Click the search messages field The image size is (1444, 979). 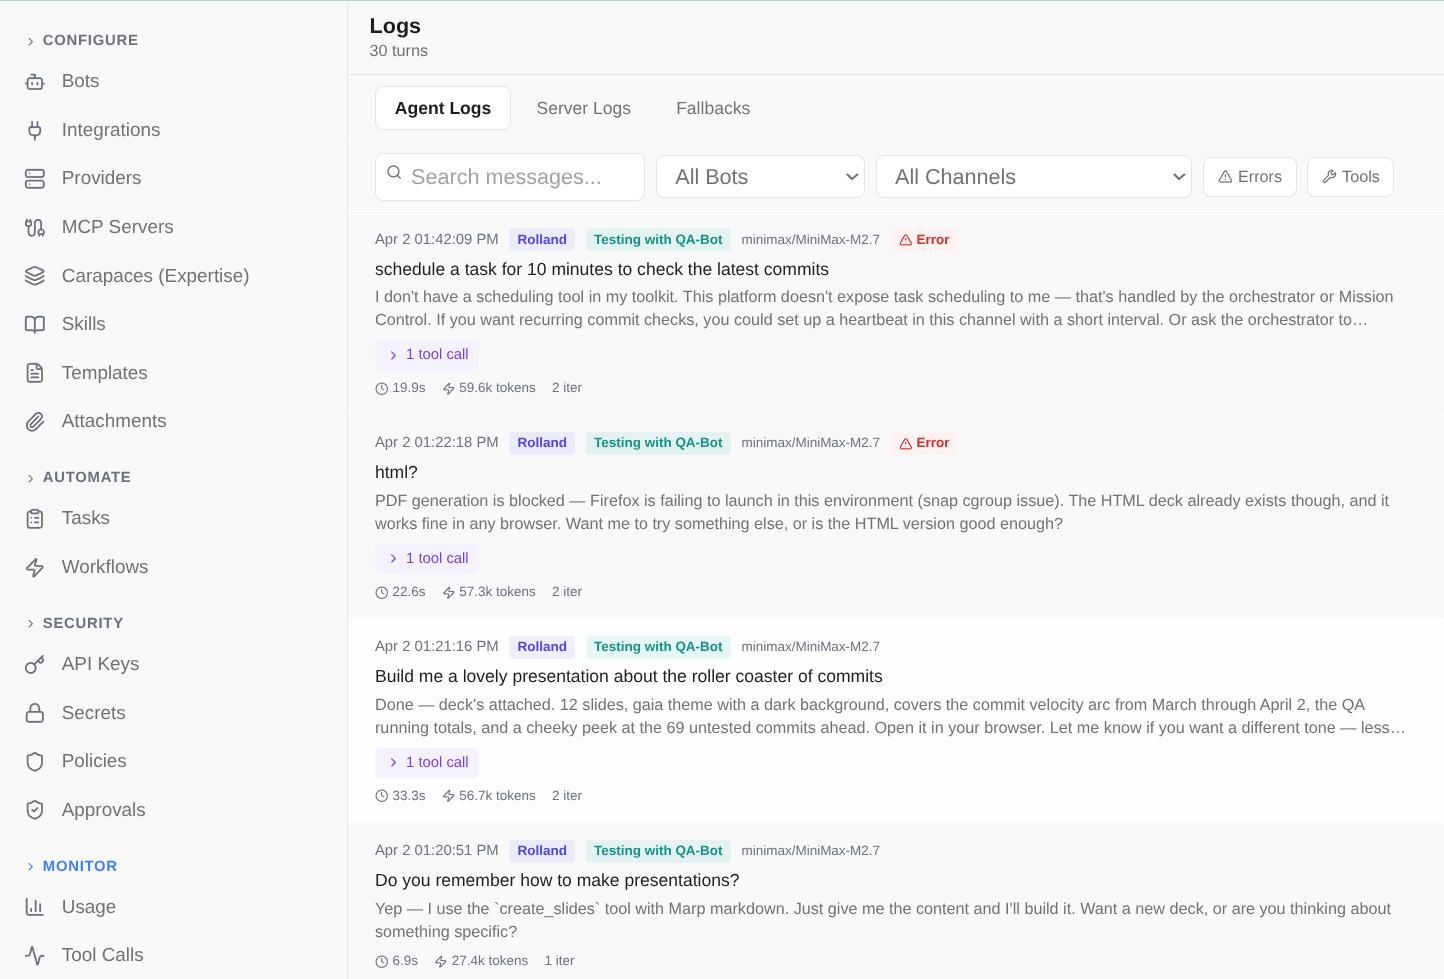(509, 176)
